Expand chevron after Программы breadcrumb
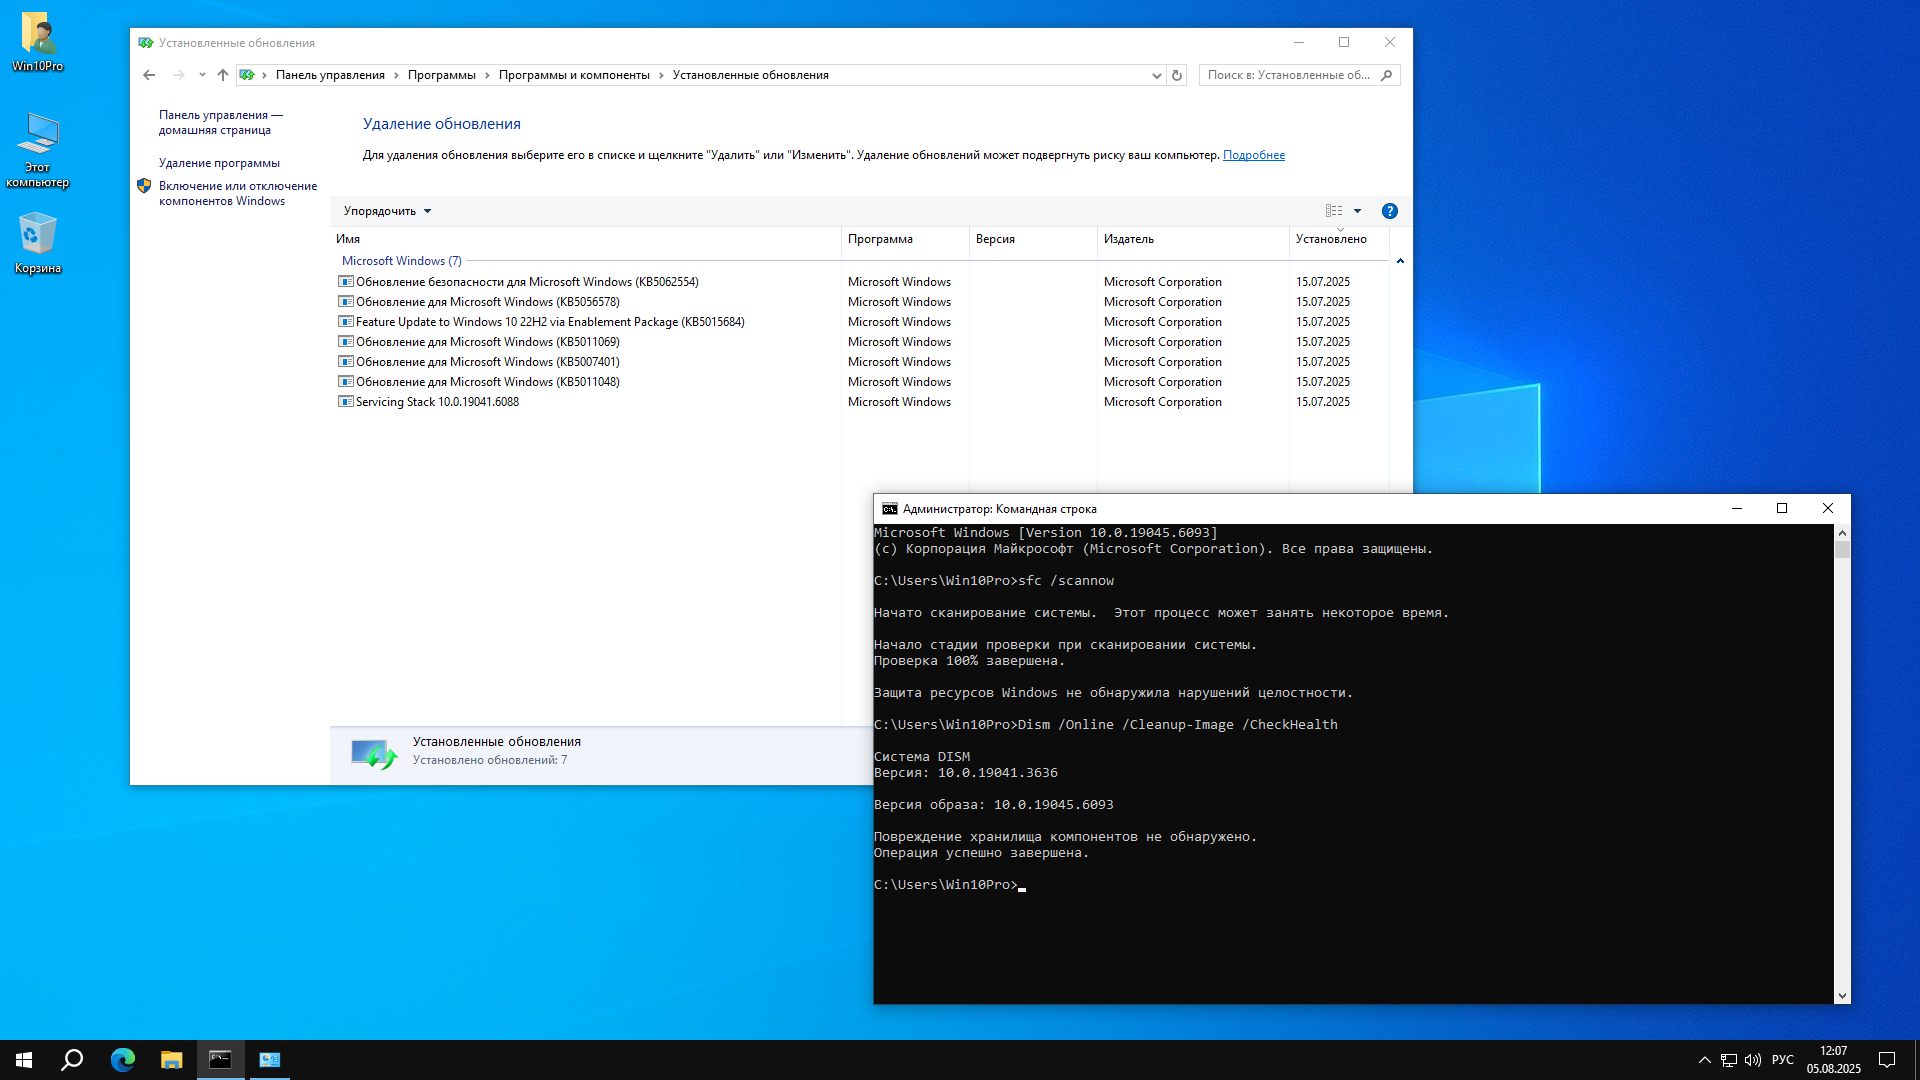 pyautogui.click(x=487, y=75)
